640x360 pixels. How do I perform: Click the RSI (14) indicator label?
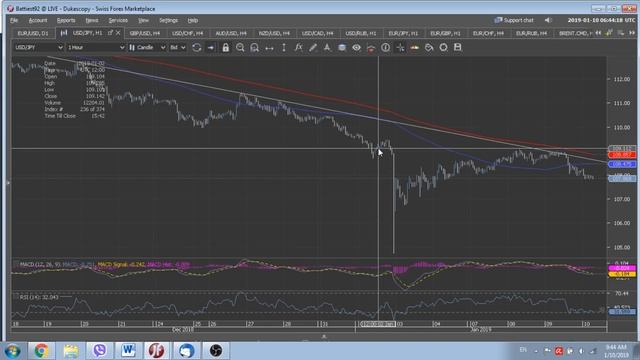tap(39, 297)
